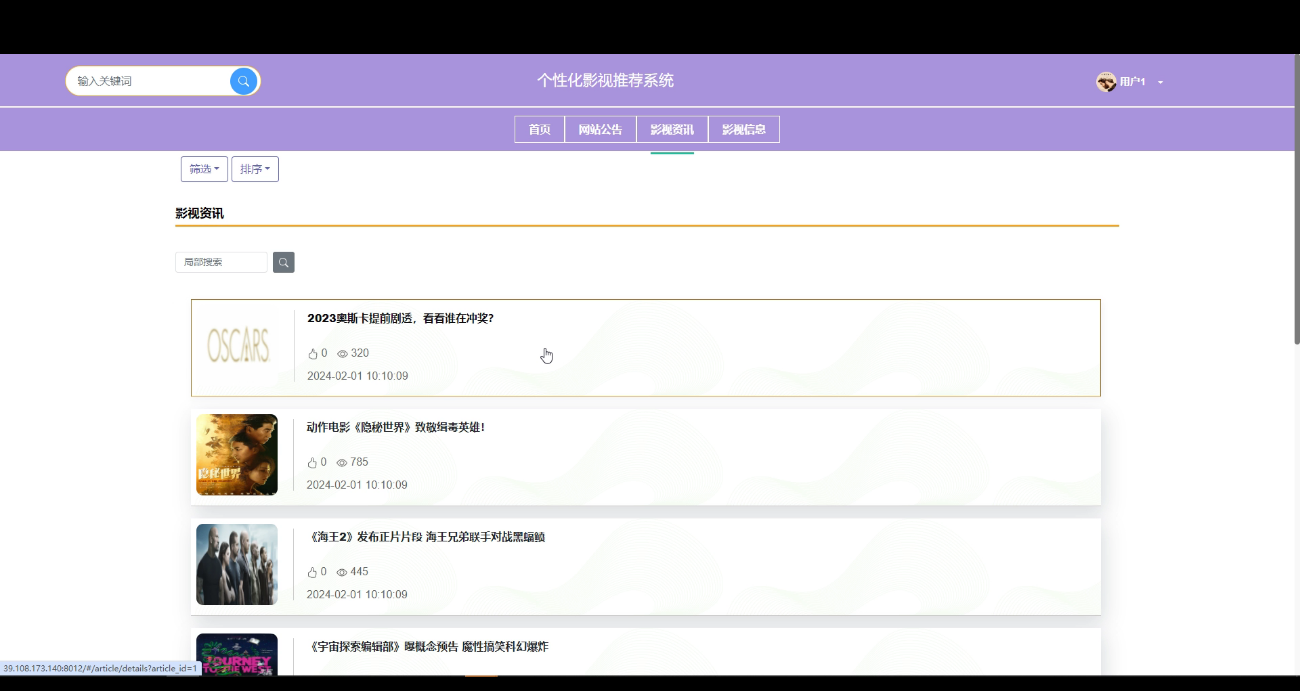Click the local search magnifier button
1300x691 pixels.
coord(283,262)
